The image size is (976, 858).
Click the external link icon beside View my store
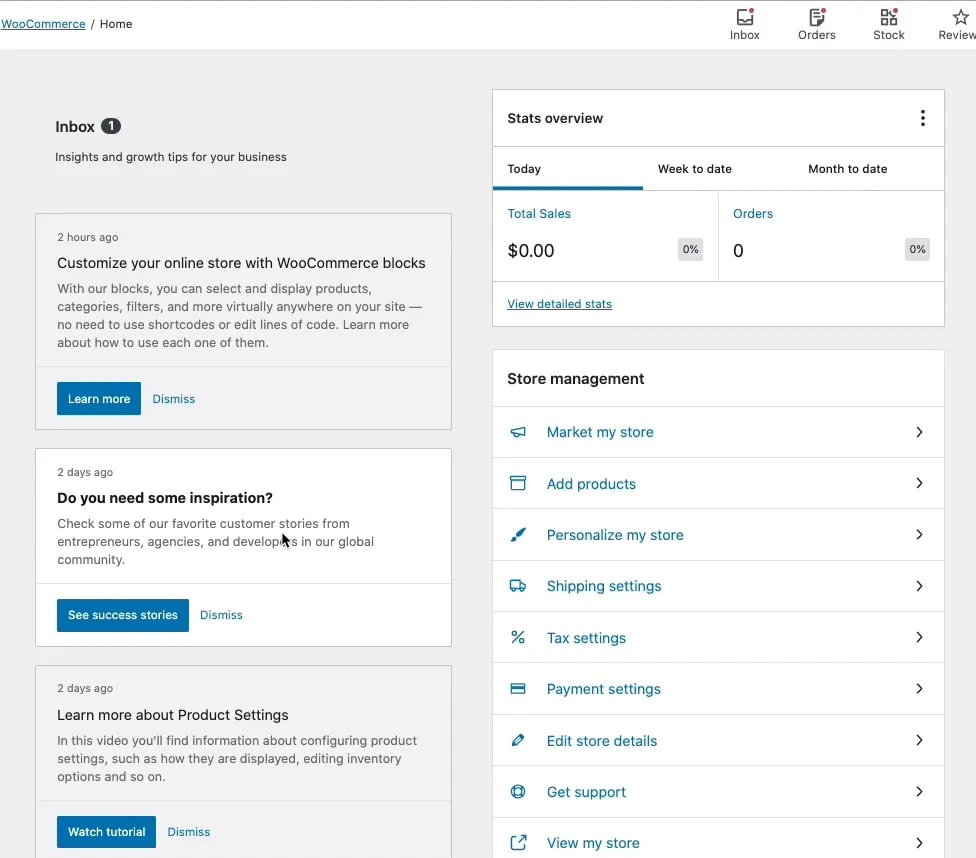point(517,843)
